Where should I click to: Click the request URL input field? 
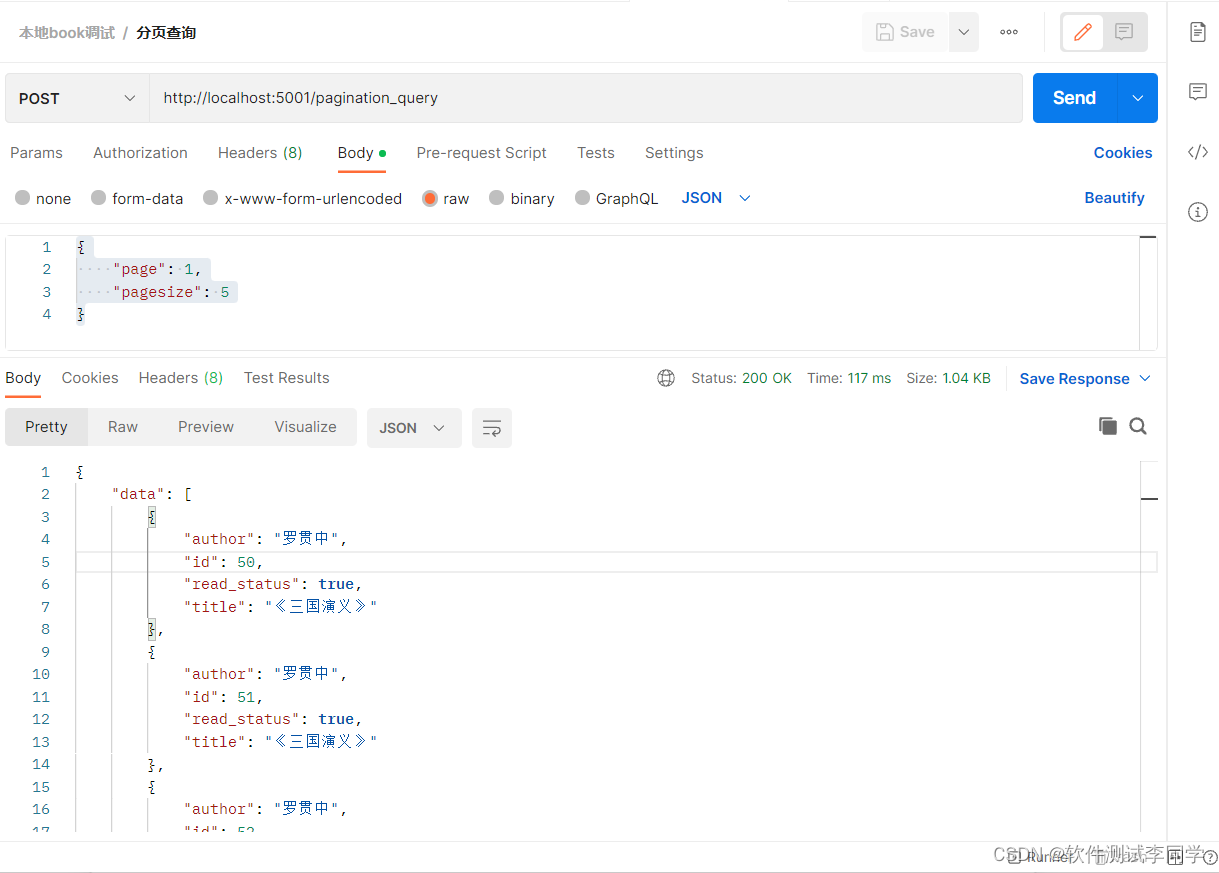tap(586, 98)
